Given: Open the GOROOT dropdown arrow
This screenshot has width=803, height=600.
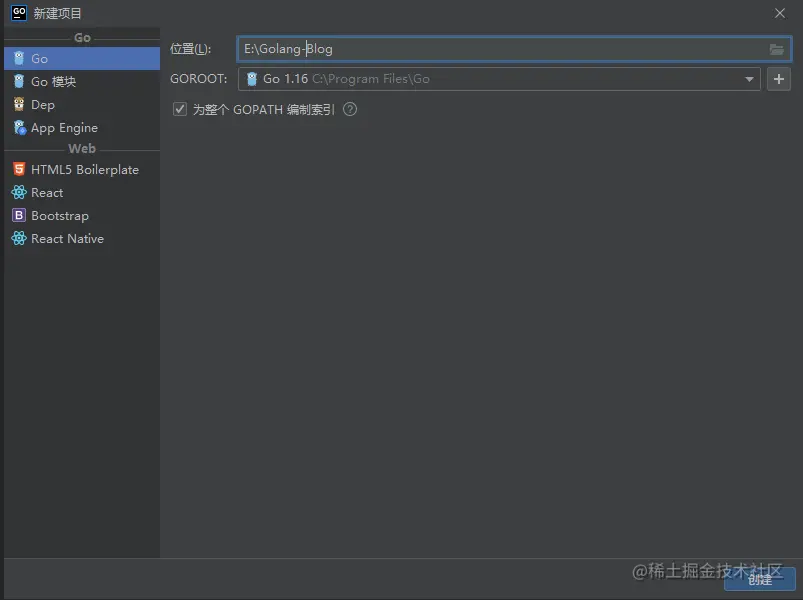Looking at the screenshot, I should [749, 79].
